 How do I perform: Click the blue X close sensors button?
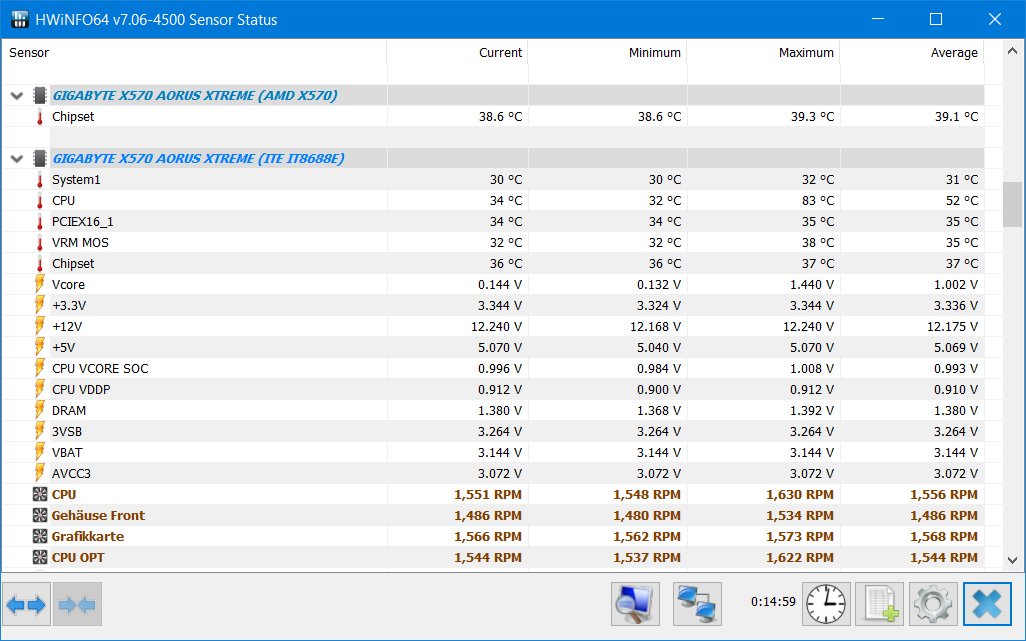pyautogui.click(x=987, y=604)
